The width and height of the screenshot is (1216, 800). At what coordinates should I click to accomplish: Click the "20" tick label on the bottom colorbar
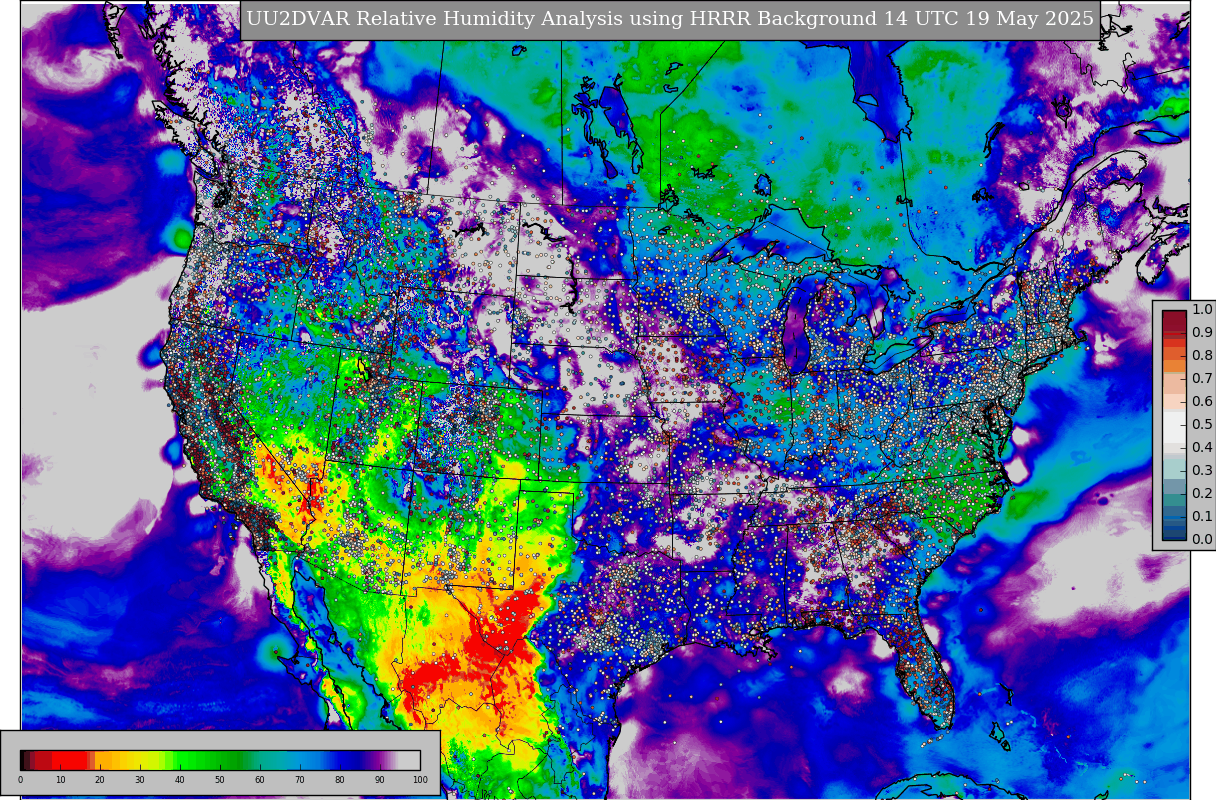click(x=100, y=780)
